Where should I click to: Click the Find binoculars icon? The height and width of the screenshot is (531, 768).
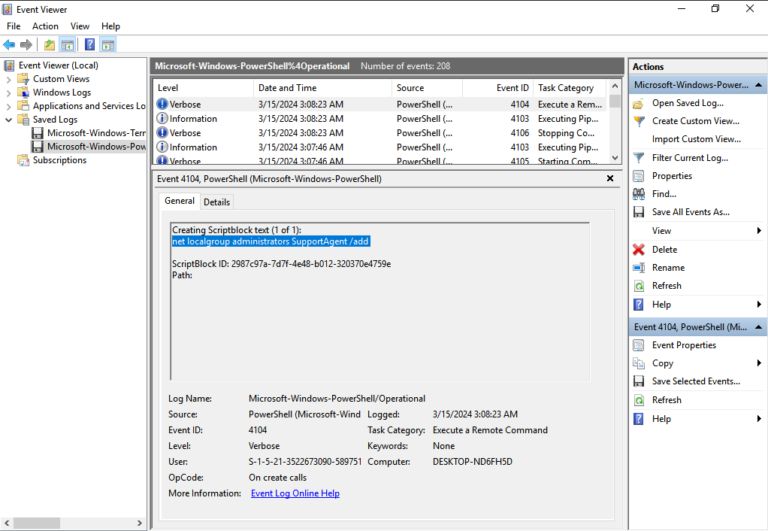639,194
